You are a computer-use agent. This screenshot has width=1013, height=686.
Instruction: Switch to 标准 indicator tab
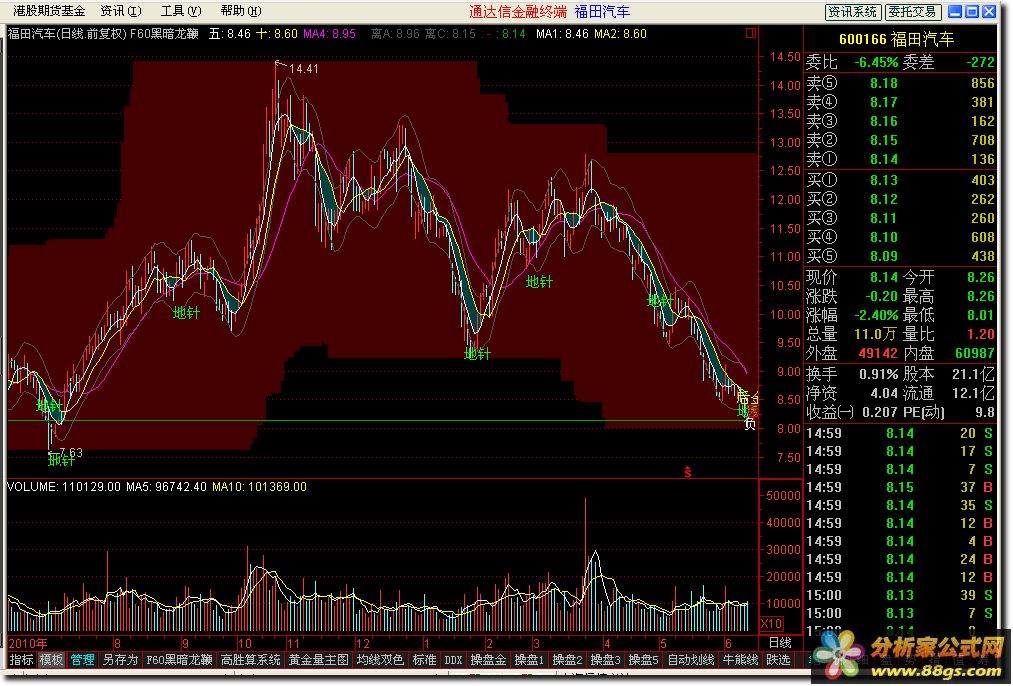tap(424, 660)
